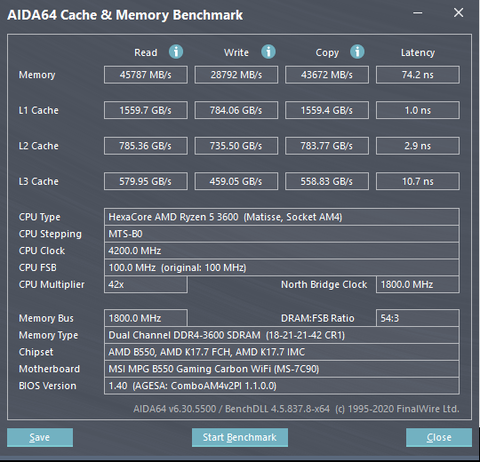Viewport: 480px width, 462px height.
Task: Click the CPU Clock value 4200.0 MHz
Action: 282,251
